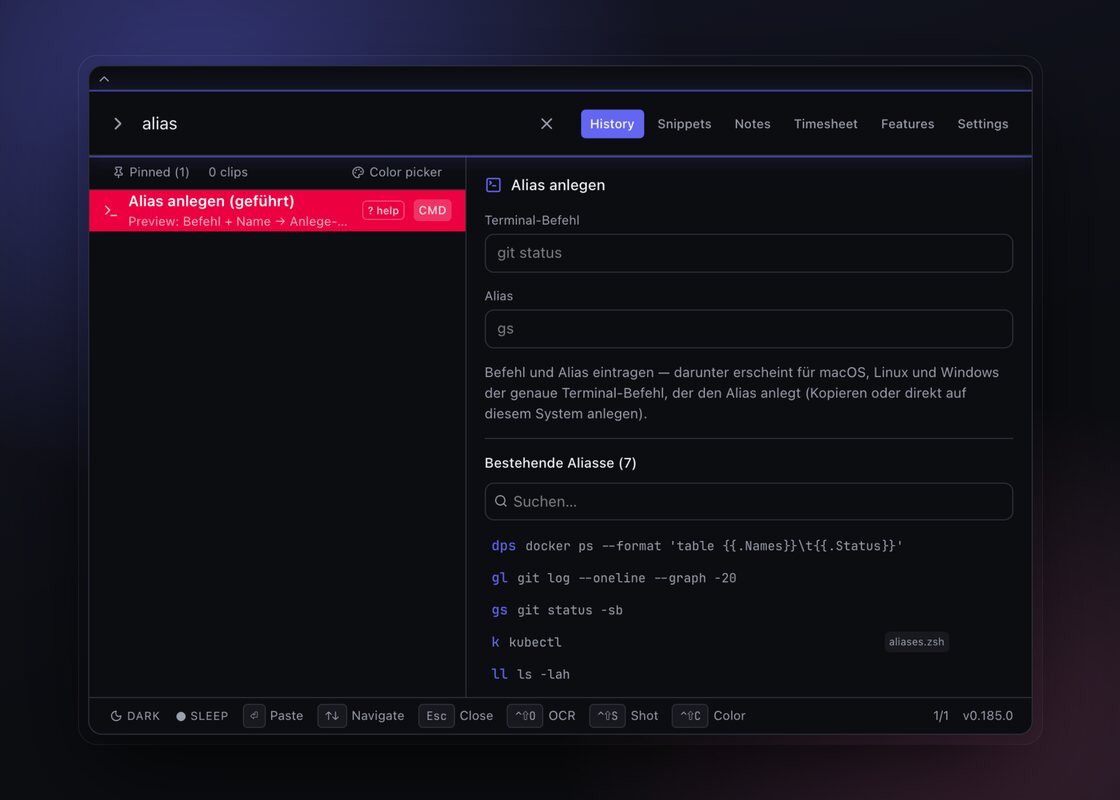Open the Timesheet tab
The width and height of the screenshot is (1120, 800).
coord(826,124)
